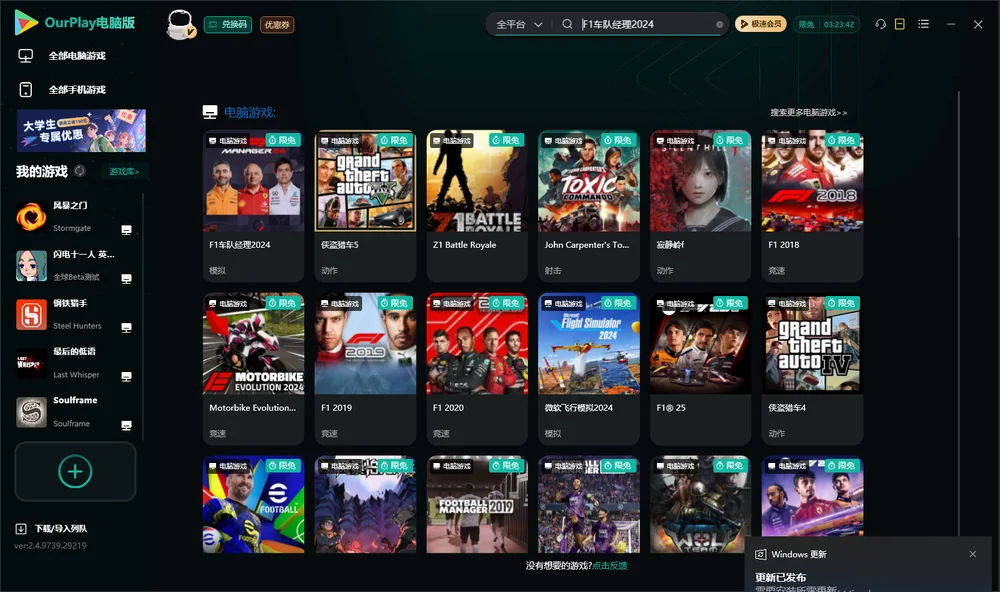Open the F1® 25 game card
Screen dimensions: 1000x592
[700, 369]
